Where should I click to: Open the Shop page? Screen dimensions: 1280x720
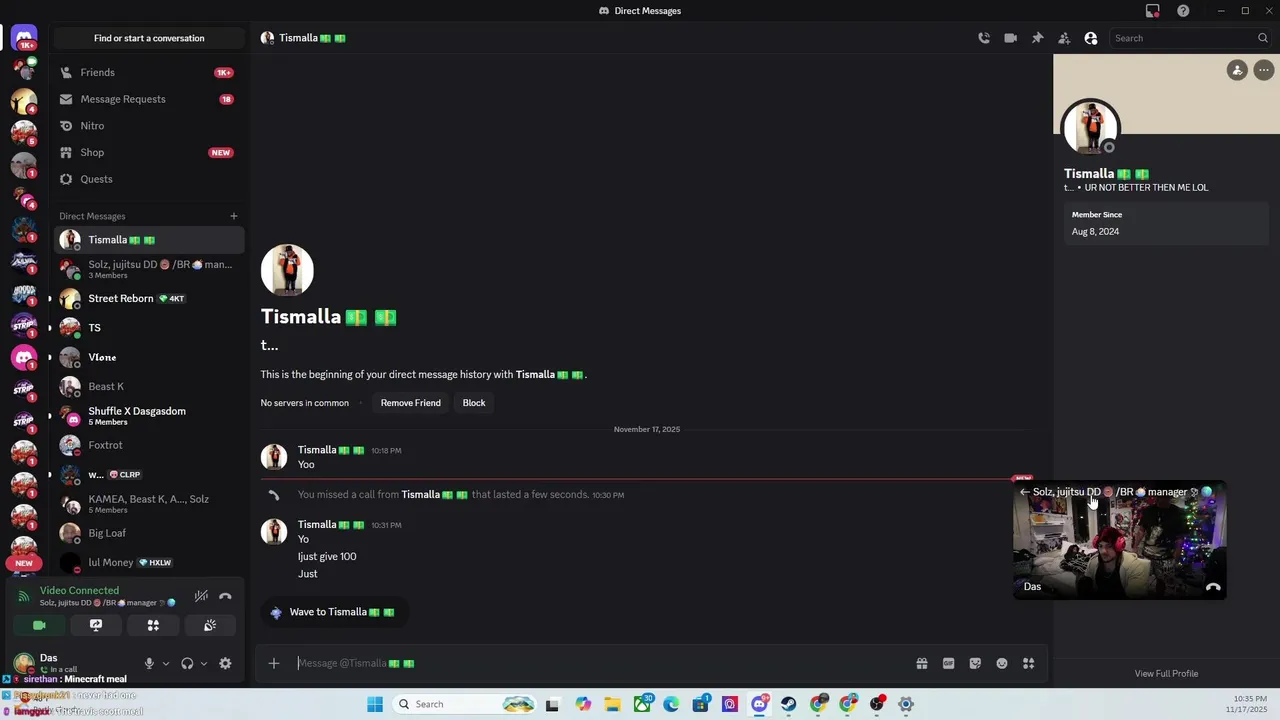[149, 152]
